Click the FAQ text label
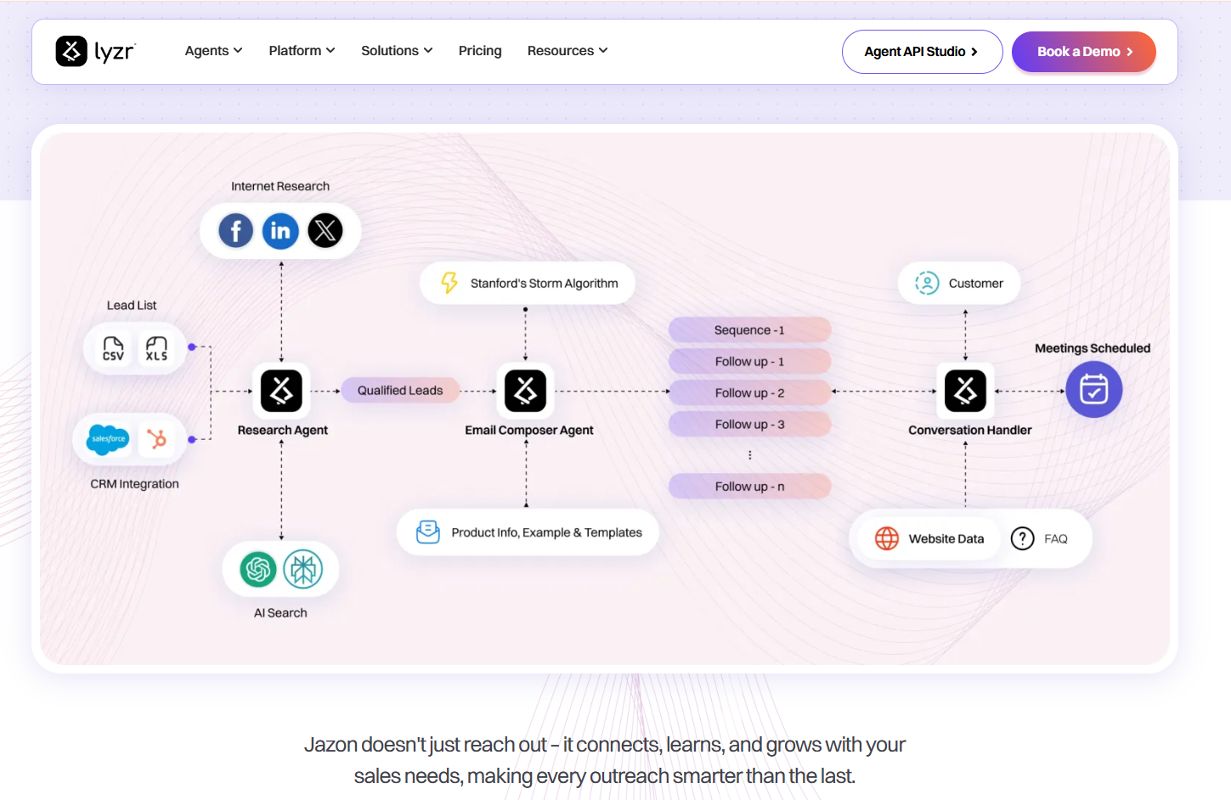Image resolution: width=1231 pixels, height=800 pixels. (1056, 538)
